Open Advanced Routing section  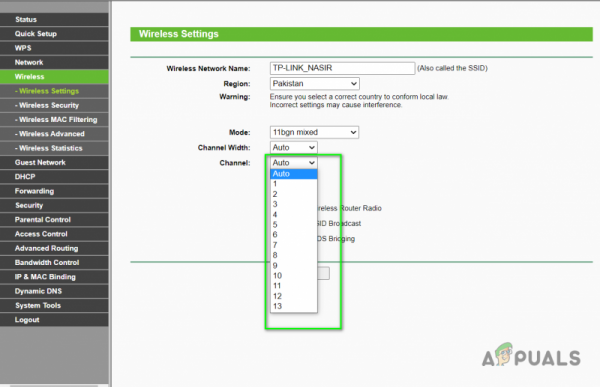point(54,248)
